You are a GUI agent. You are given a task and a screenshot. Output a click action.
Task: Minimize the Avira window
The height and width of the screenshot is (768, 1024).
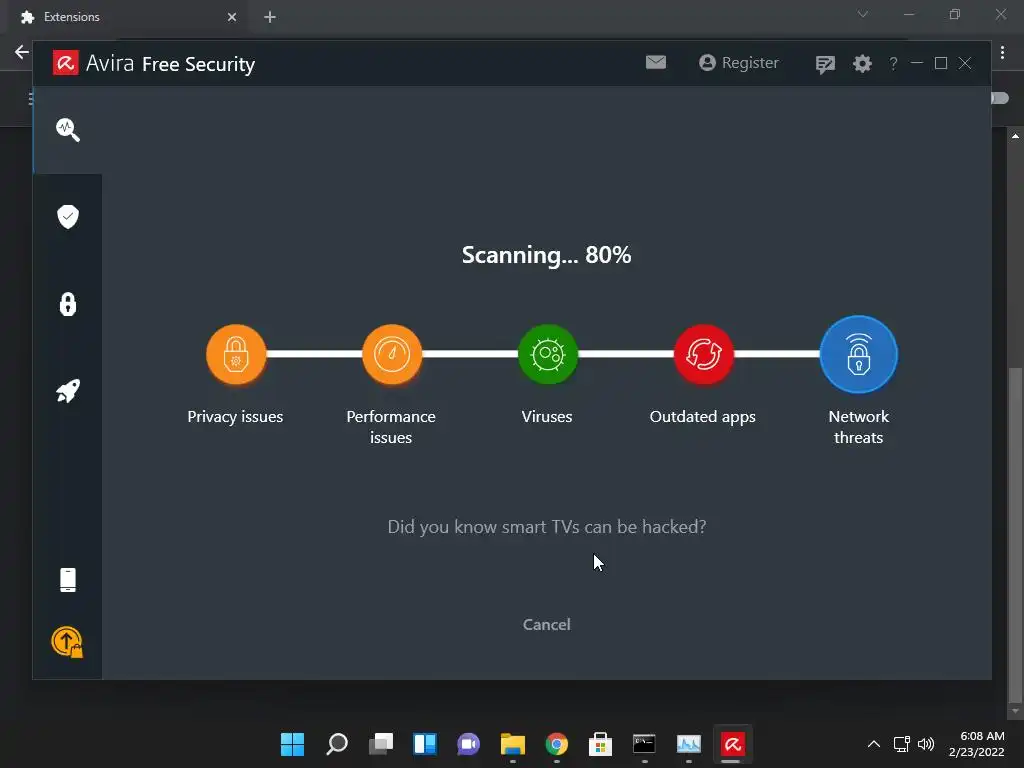click(917, 63)
